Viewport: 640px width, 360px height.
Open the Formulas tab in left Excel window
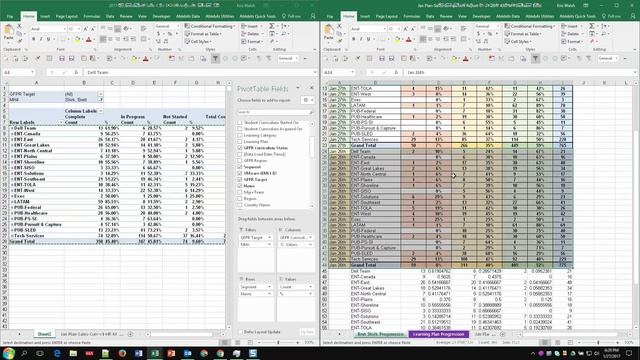tap(91, 16)
